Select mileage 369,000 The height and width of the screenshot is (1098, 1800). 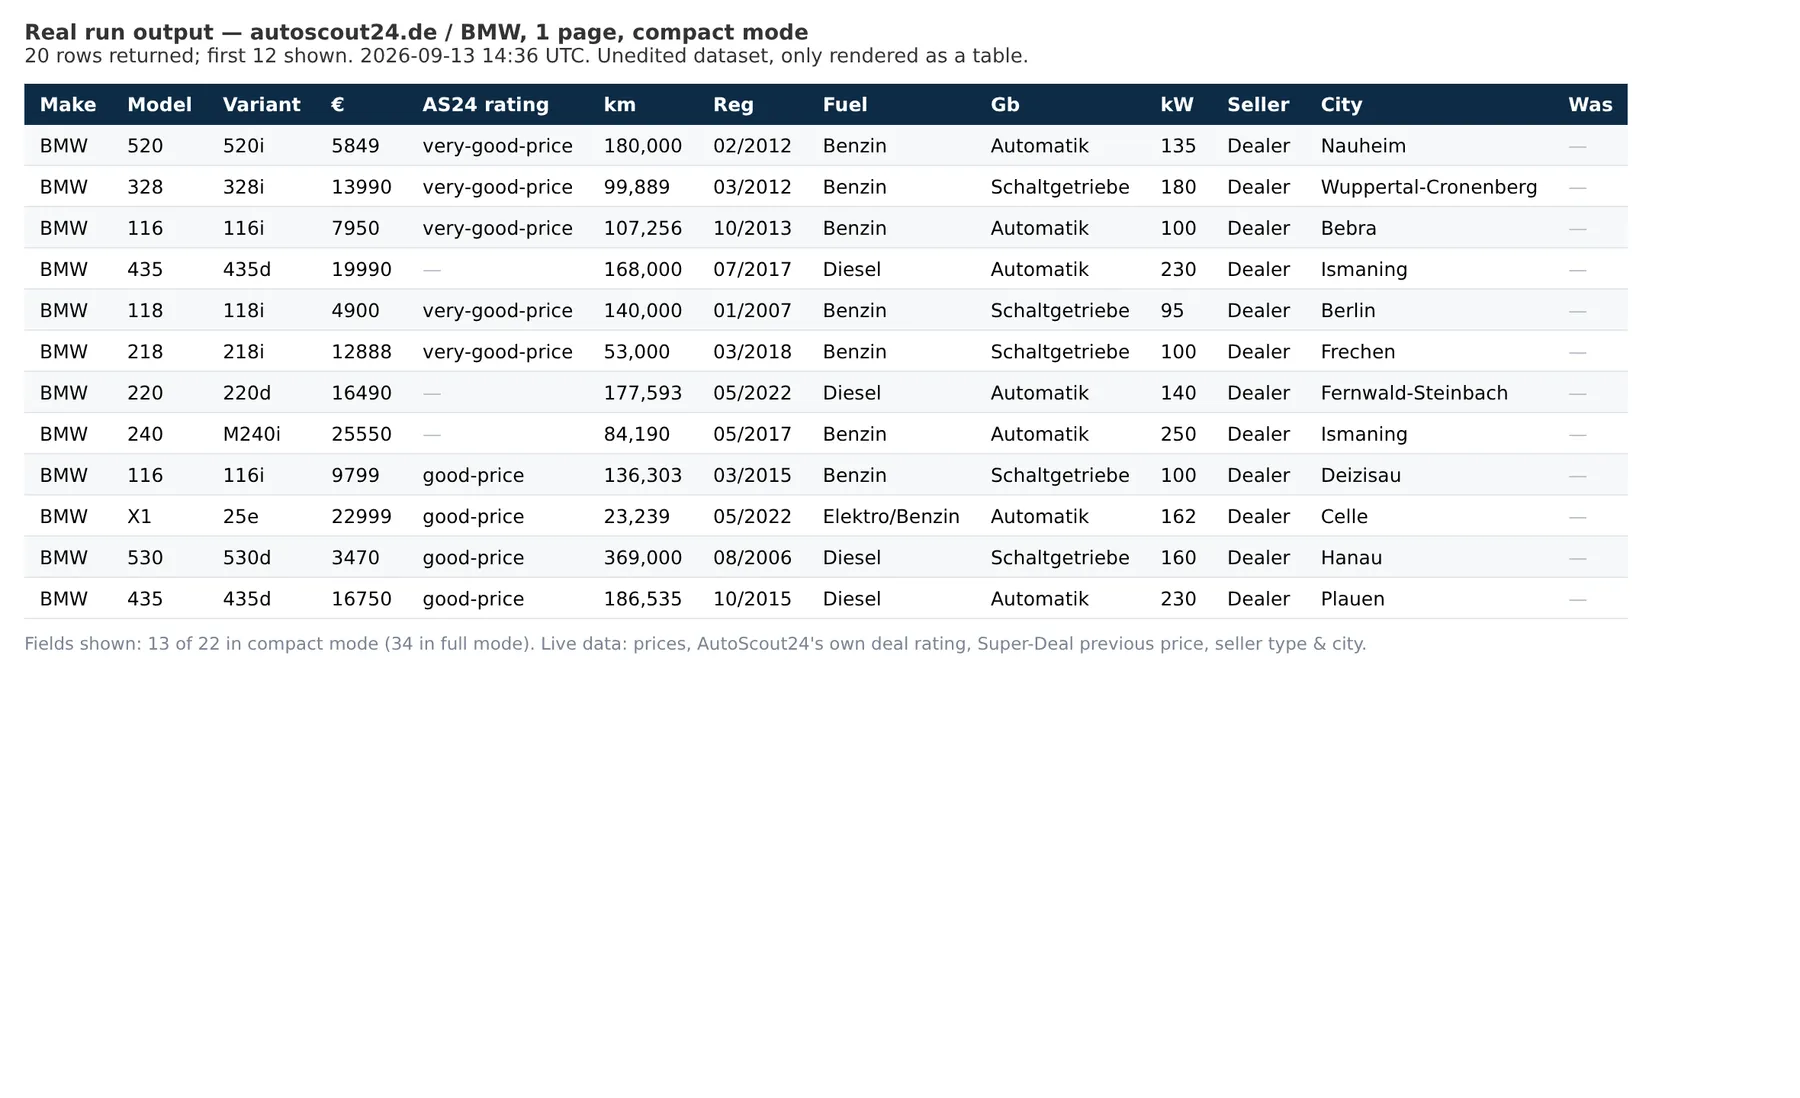click(x=642, y=558)
